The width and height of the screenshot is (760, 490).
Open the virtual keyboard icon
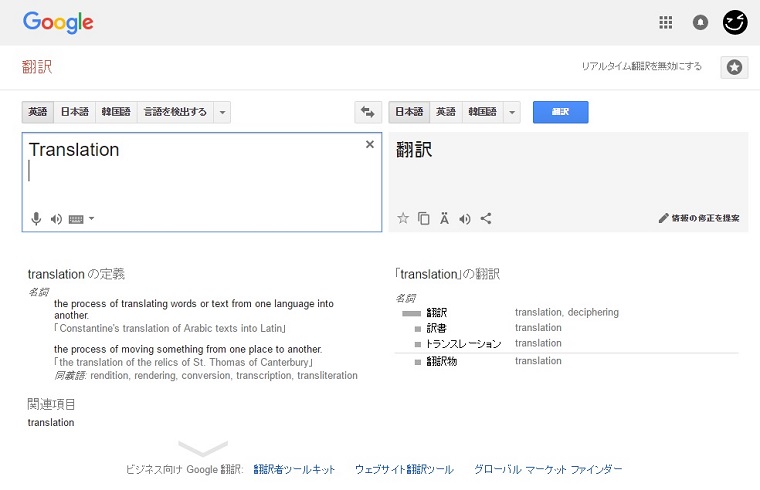tap(76, 220)
